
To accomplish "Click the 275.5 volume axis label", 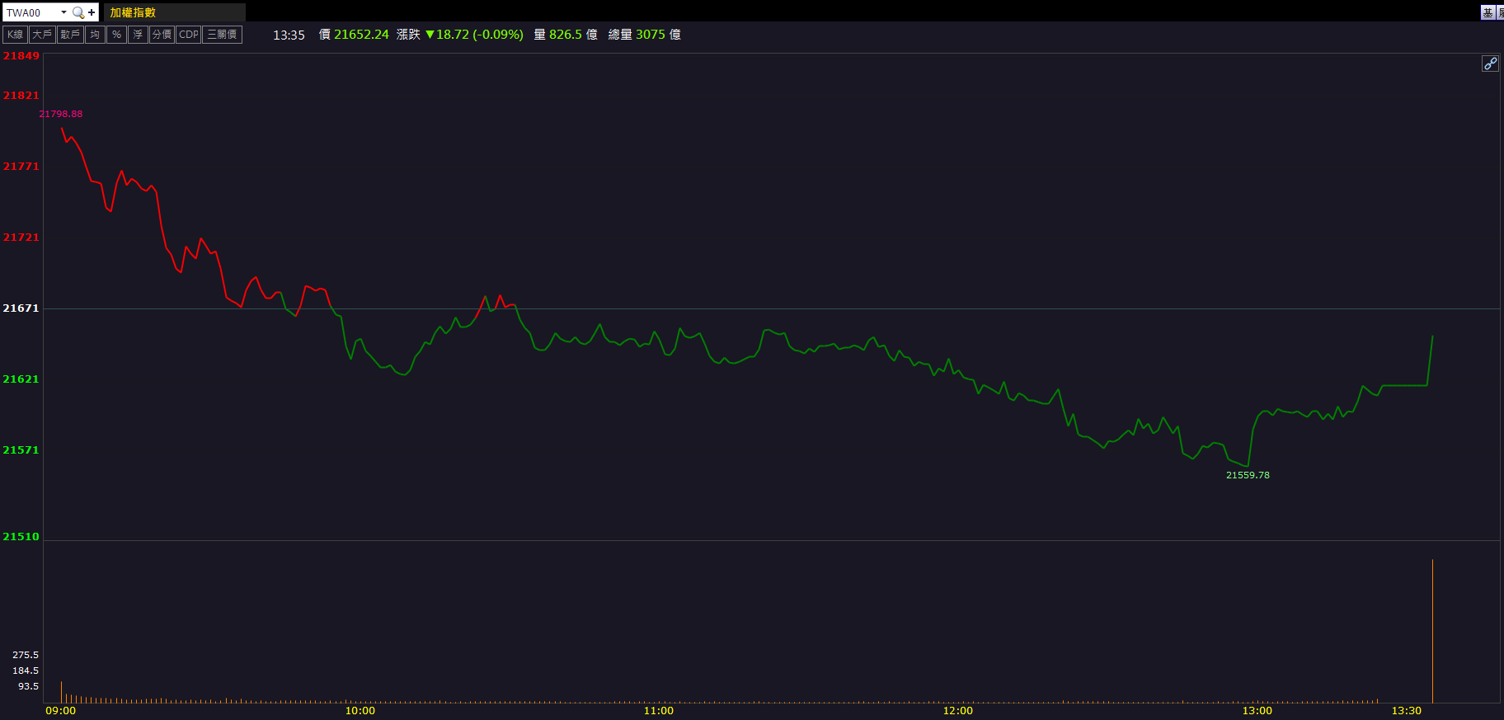I will 26,655.
